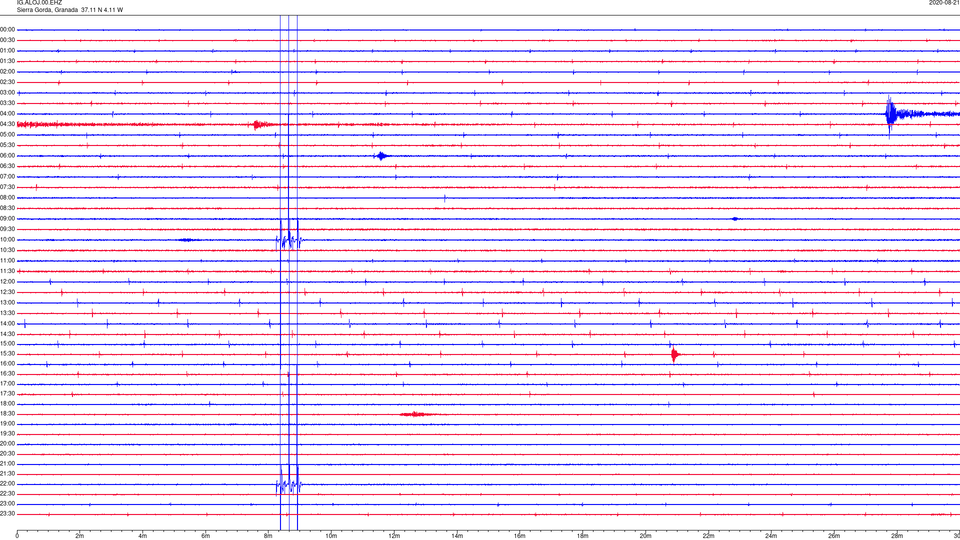This screenshot has height=540, width=960.
Task: Select the 06:00 time row label
Action: coord(8,156)
